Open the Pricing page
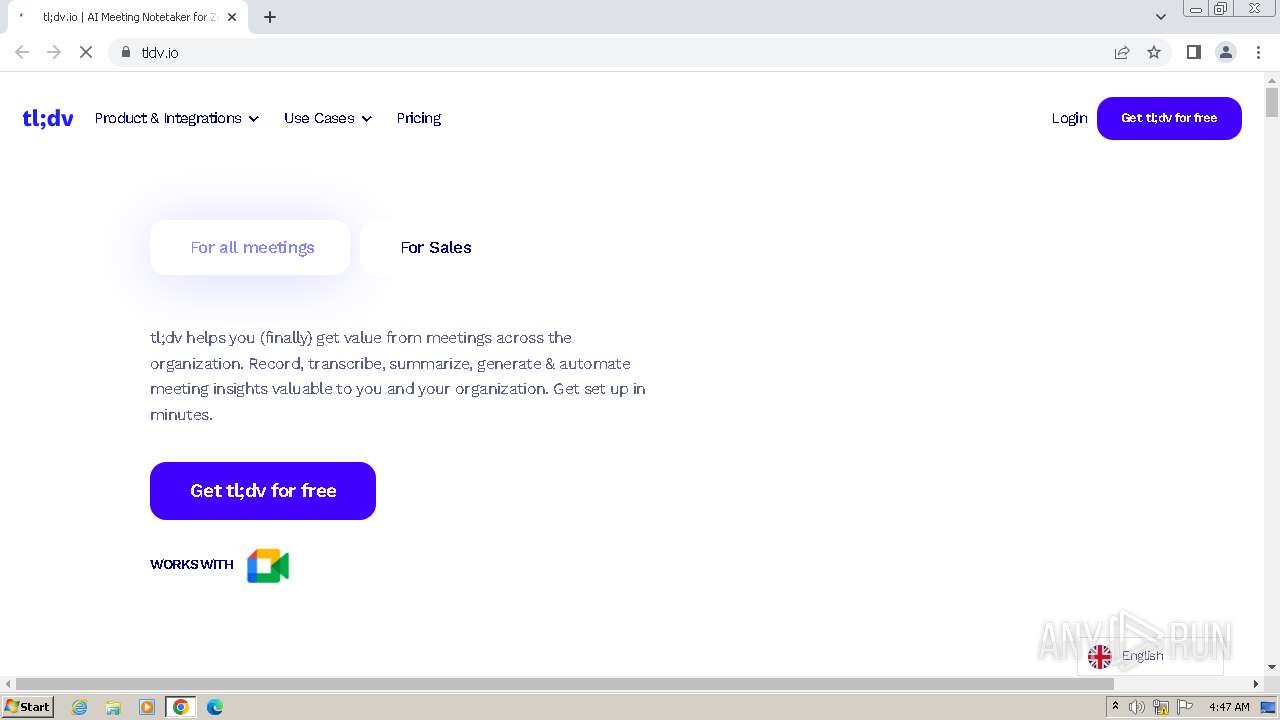This screenshot has width=1280, height=720. tap(419, 118)
